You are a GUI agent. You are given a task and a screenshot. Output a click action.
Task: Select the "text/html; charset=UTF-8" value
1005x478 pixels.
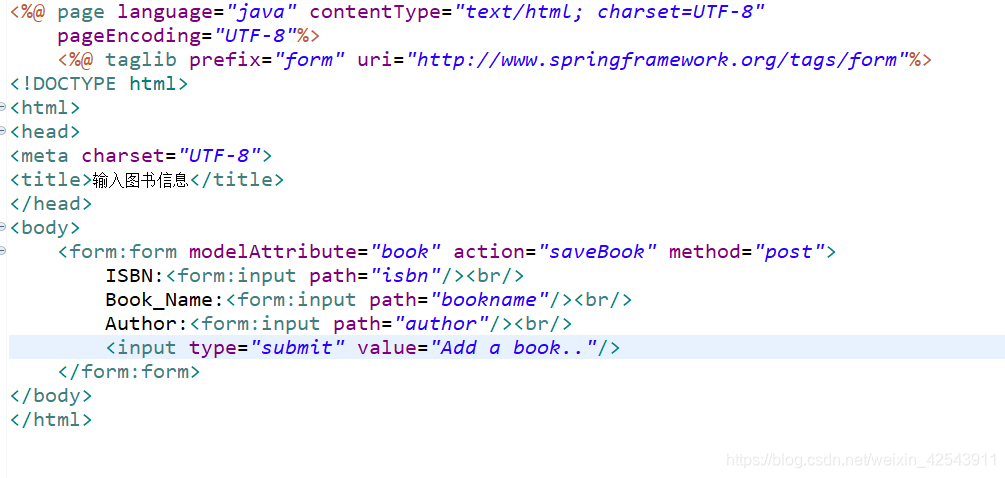(x=610, y=12)
